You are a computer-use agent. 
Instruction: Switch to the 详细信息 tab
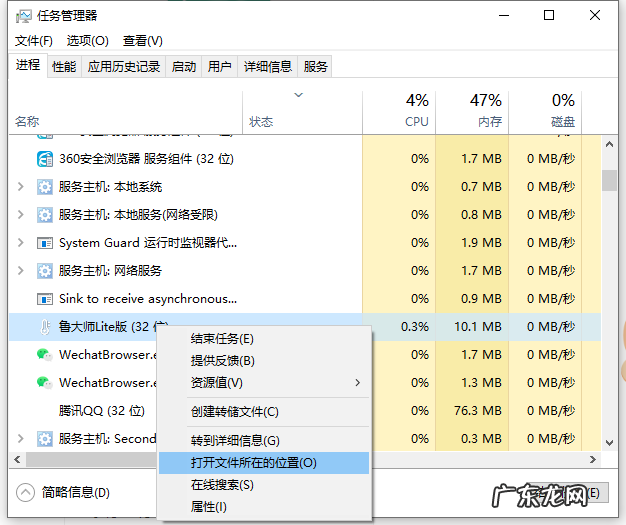pyautogui.click(x=268, y=66)
